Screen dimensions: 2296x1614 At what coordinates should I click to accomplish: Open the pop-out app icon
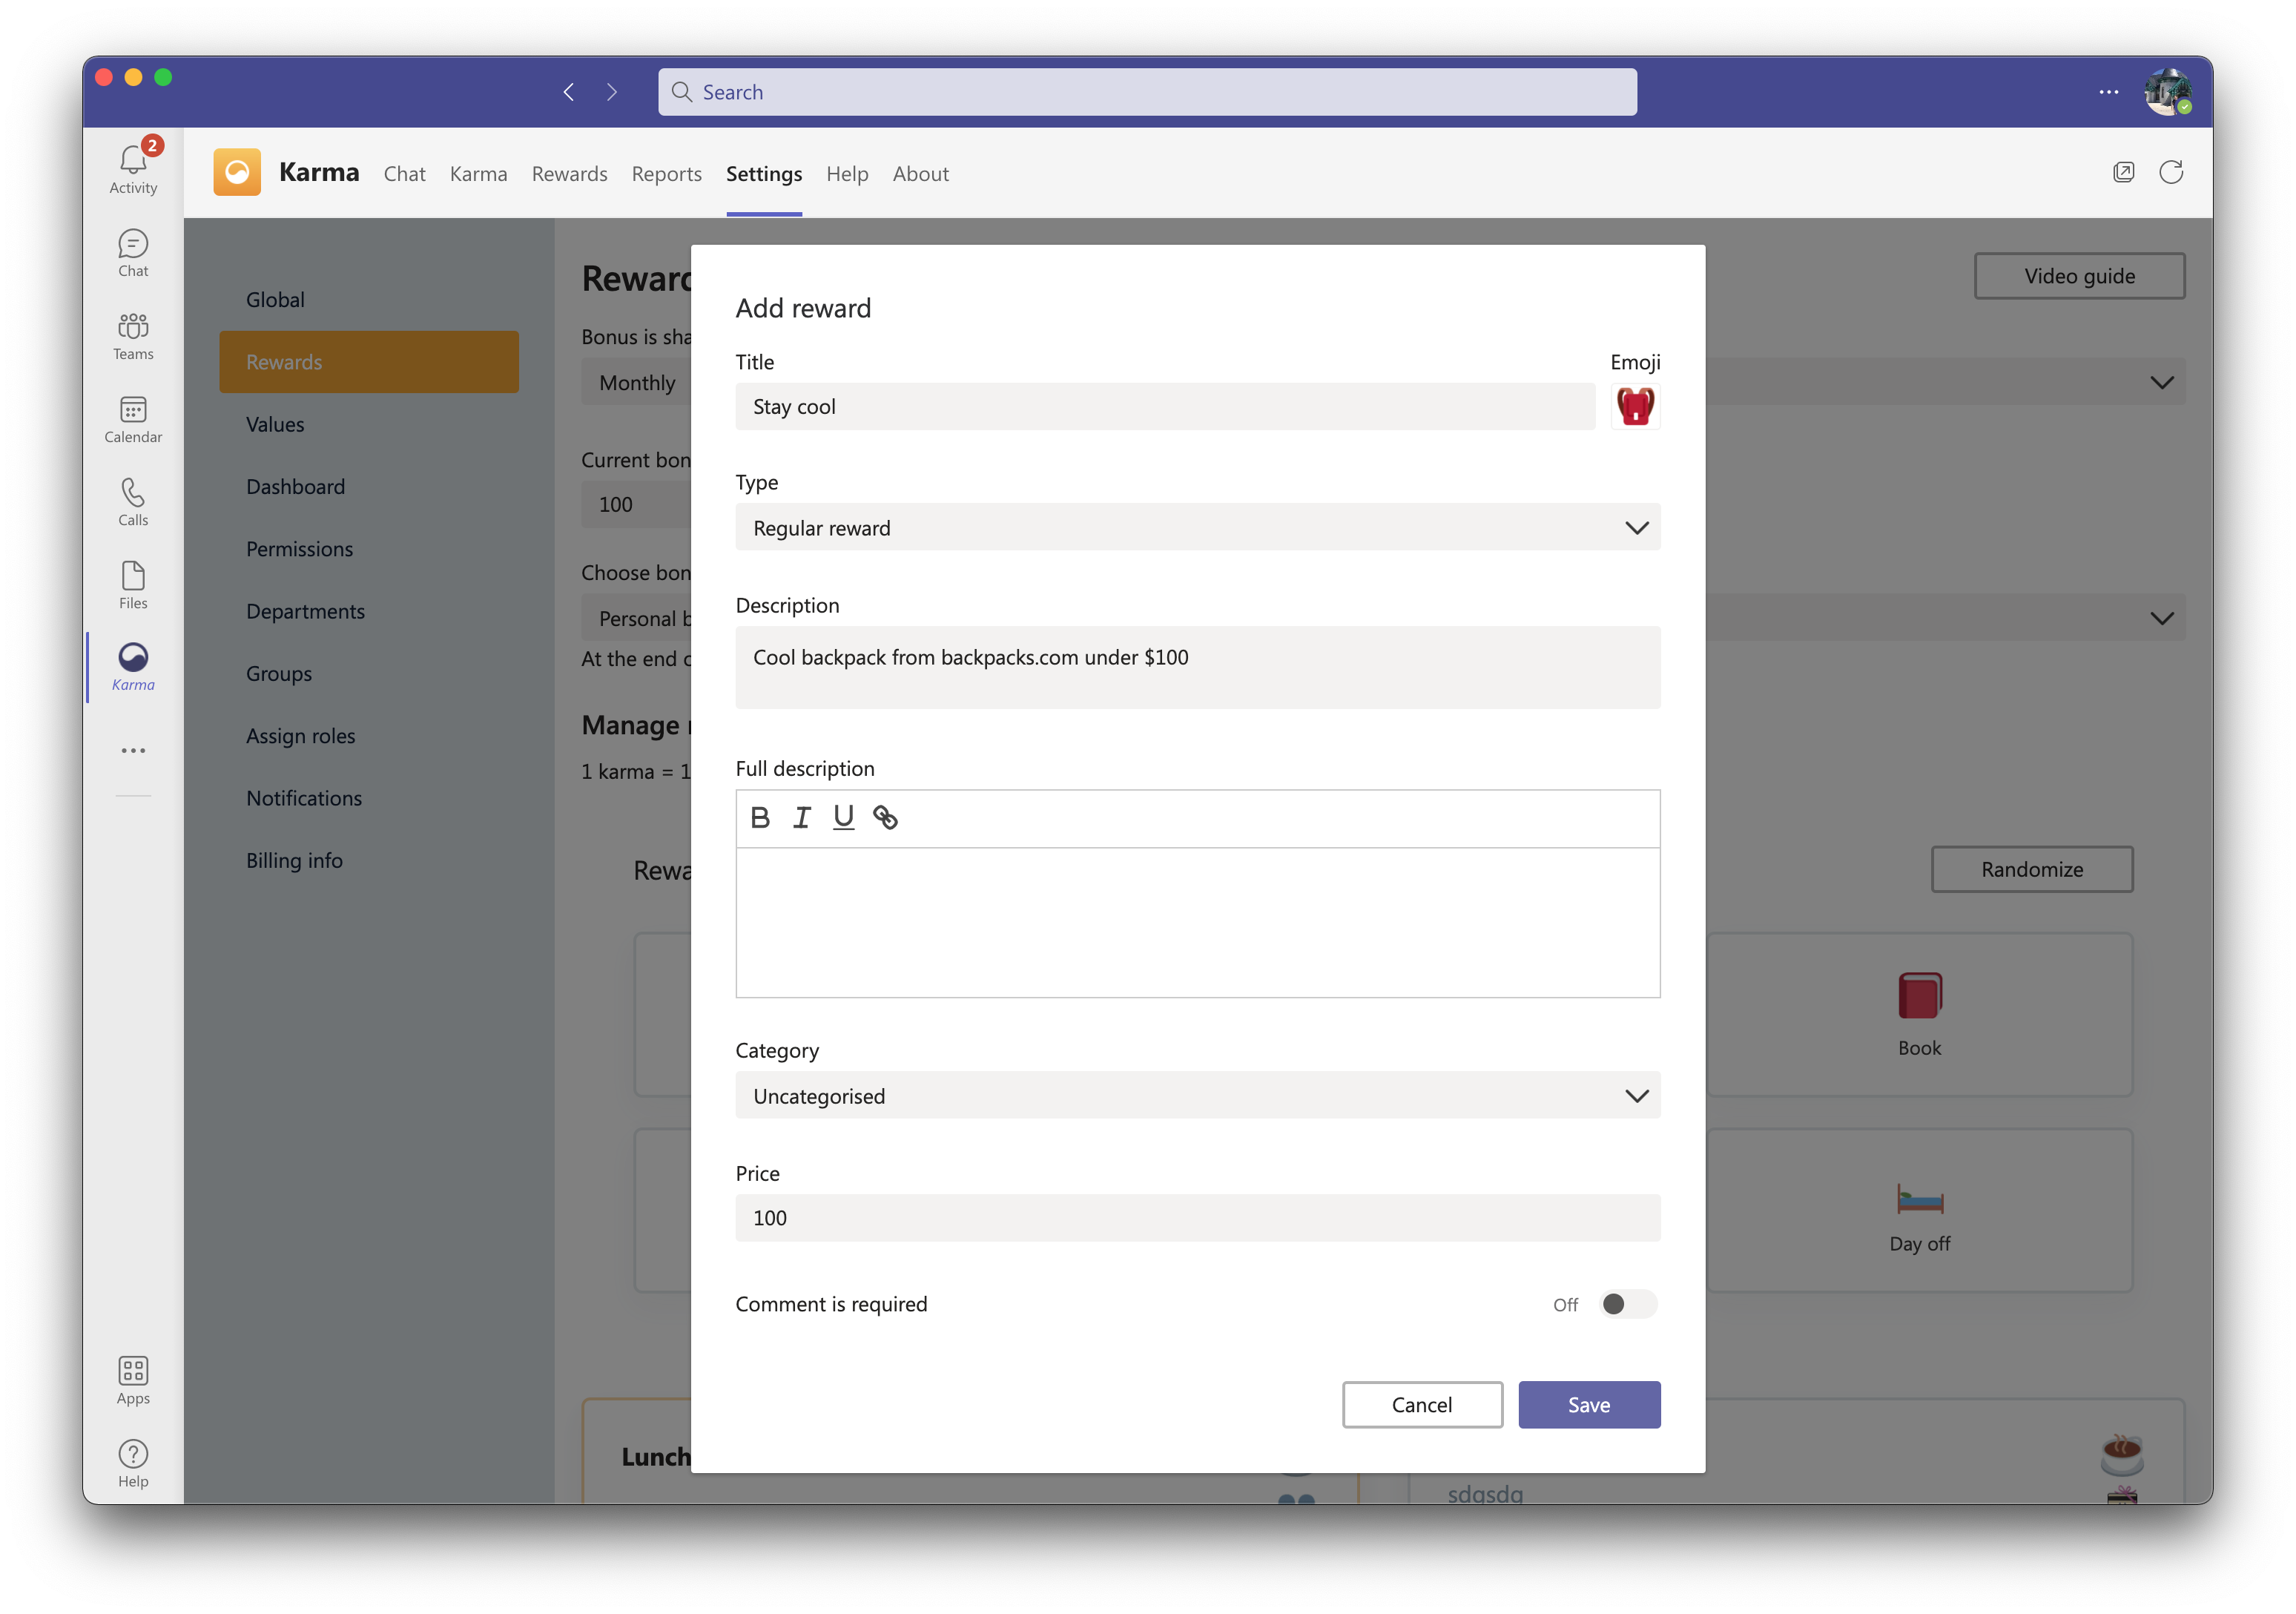coord(2123,173)
